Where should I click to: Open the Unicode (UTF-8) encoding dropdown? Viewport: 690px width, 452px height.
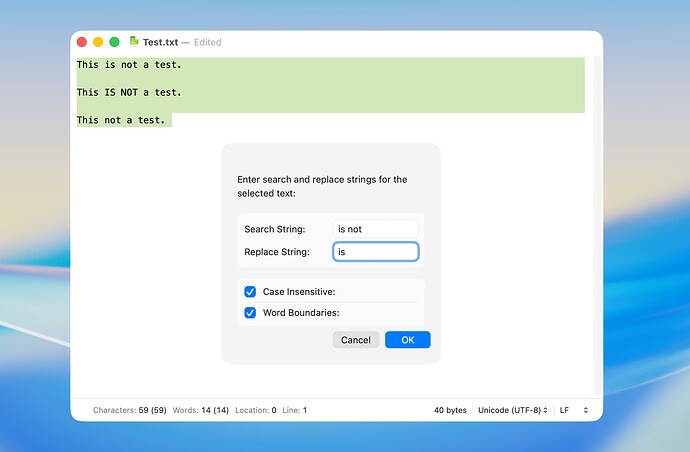tap(513, 410)
